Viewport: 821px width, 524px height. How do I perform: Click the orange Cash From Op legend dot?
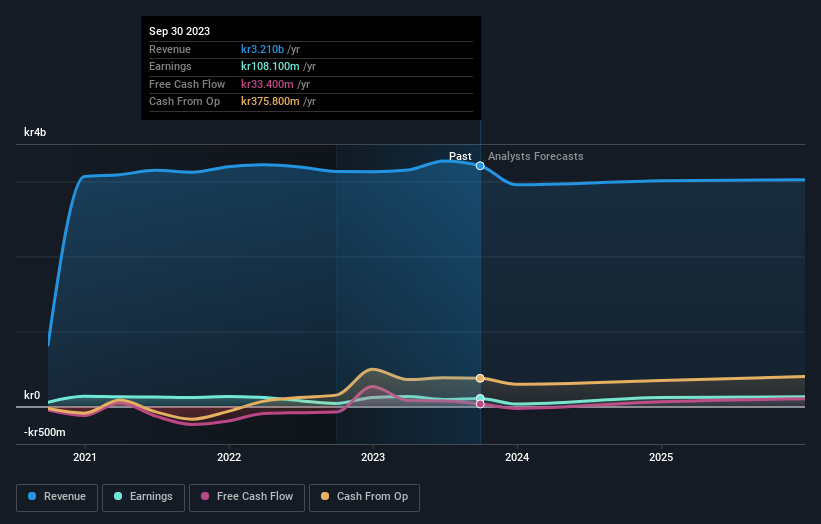coord(325,496)
